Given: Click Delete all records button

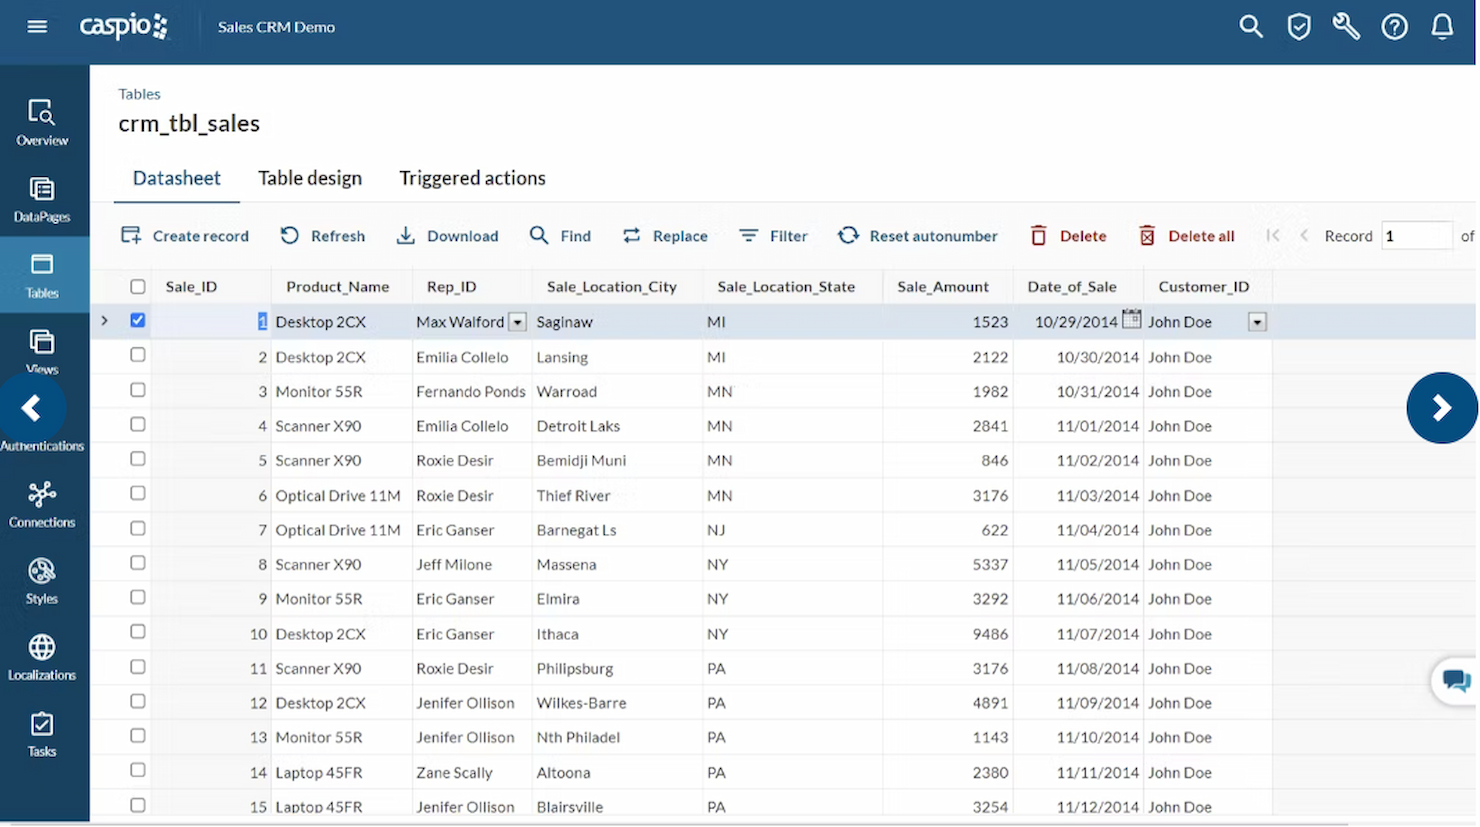Looking at the screenshot, I should (1186, 236).
